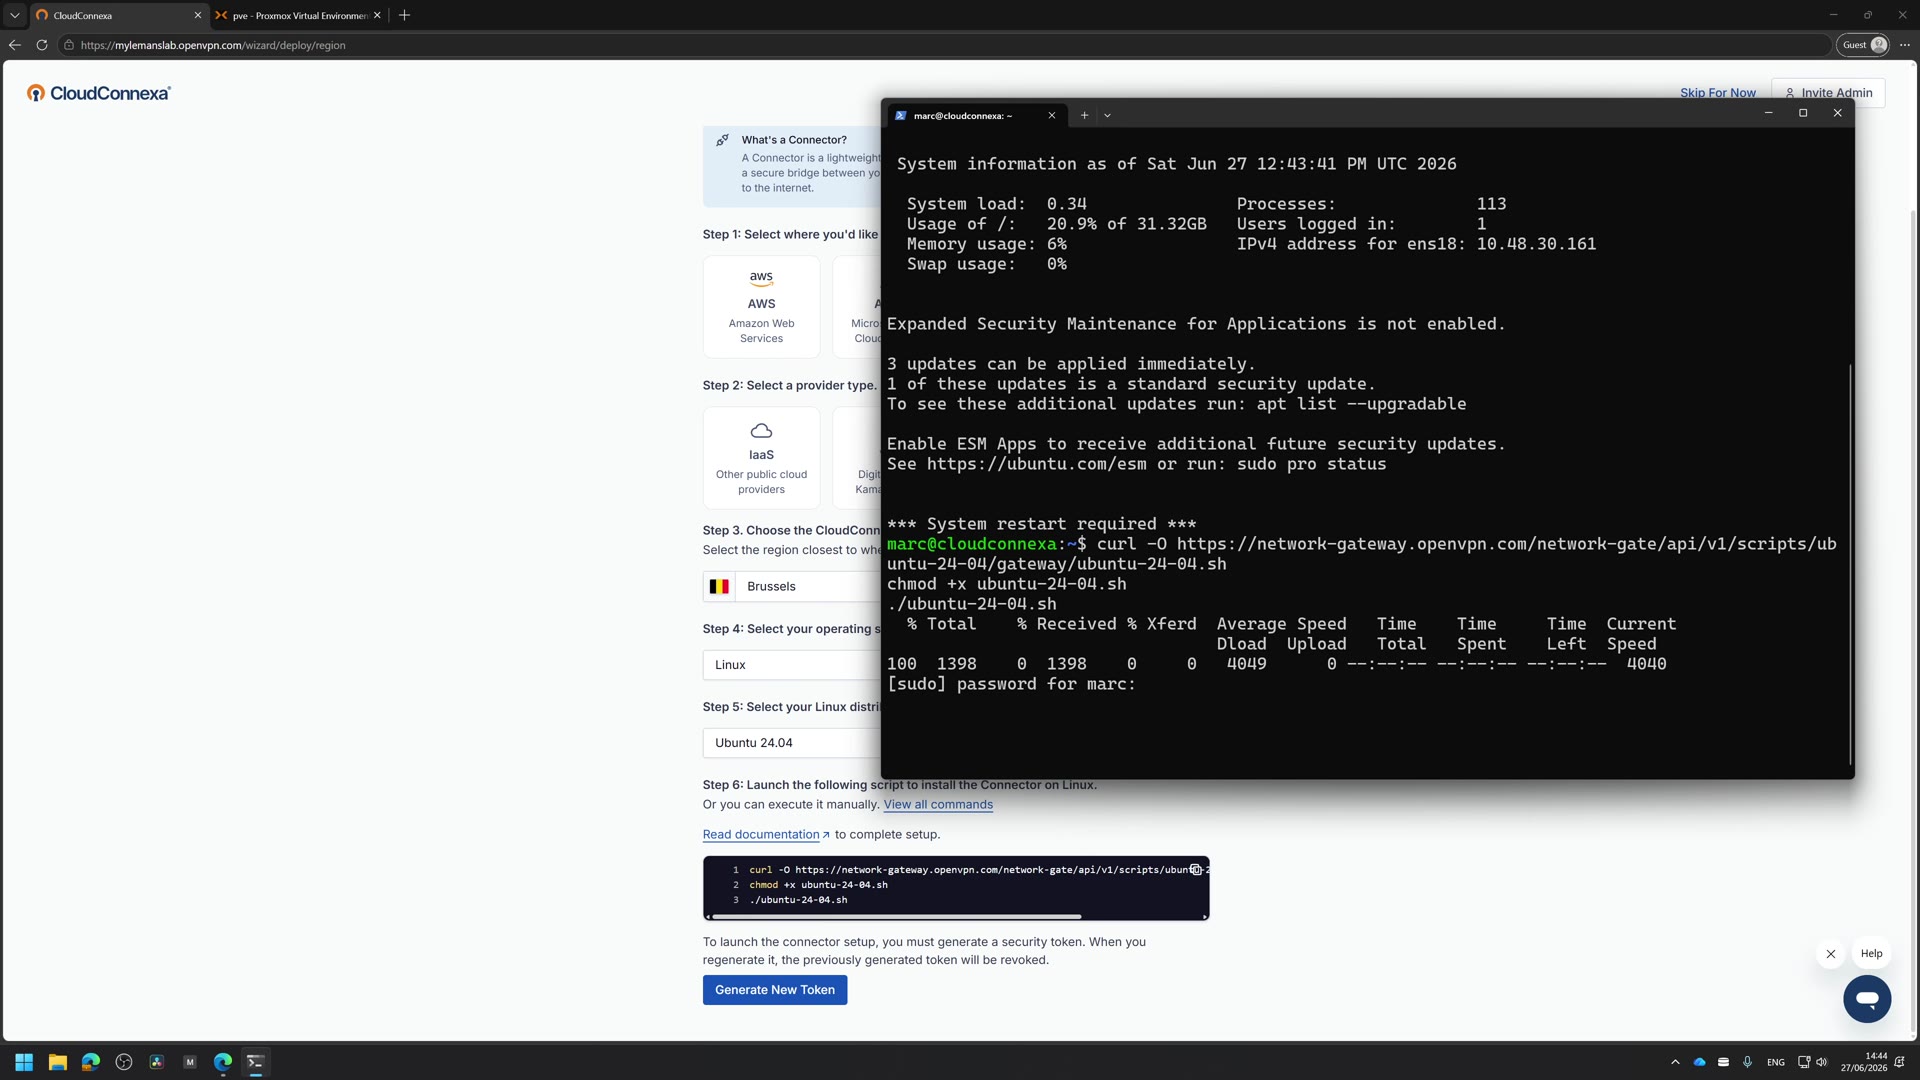Show hidden system tray icons
This screenshot has height=1080, width=1920.
(x=1675, y=1062)
